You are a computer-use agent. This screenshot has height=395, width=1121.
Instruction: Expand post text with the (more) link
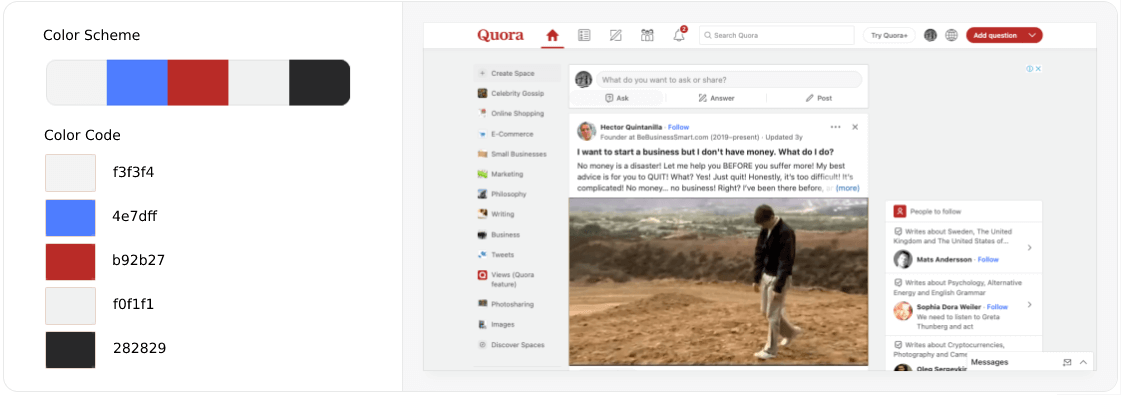[847, 189]
